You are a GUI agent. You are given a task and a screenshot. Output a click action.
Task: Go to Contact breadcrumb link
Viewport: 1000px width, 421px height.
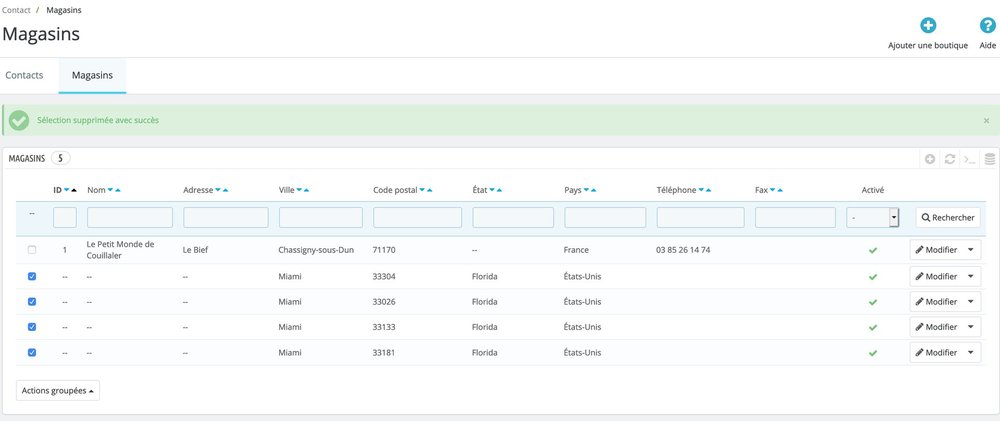(16, 10)
